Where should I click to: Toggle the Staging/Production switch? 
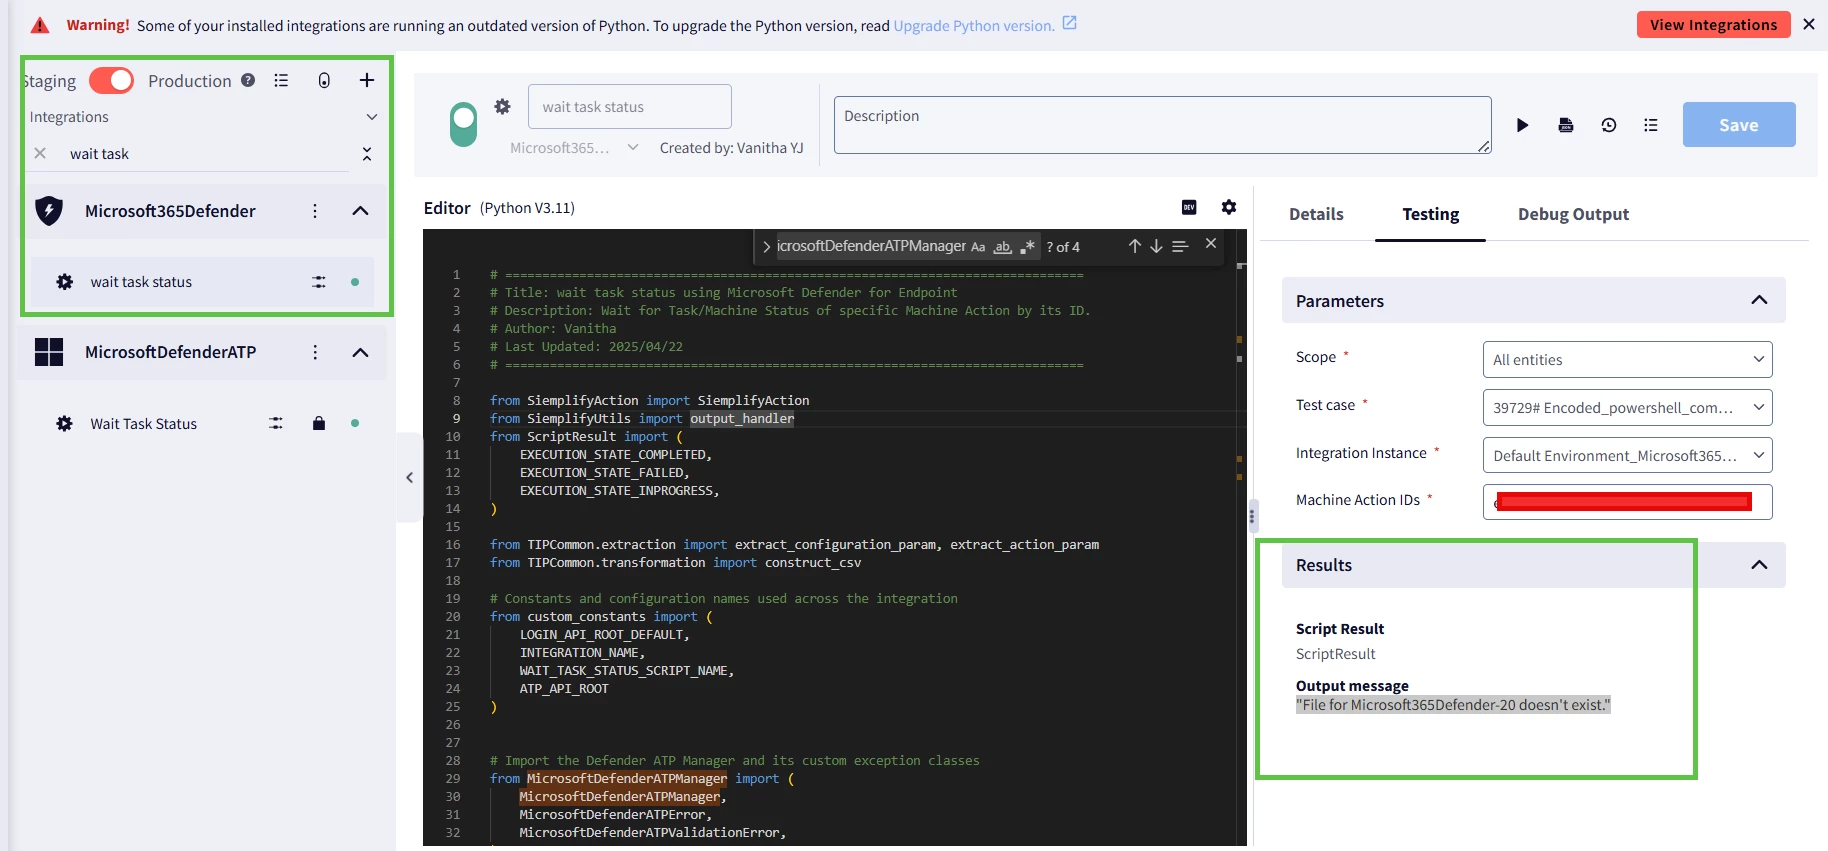tap(111, 81)
